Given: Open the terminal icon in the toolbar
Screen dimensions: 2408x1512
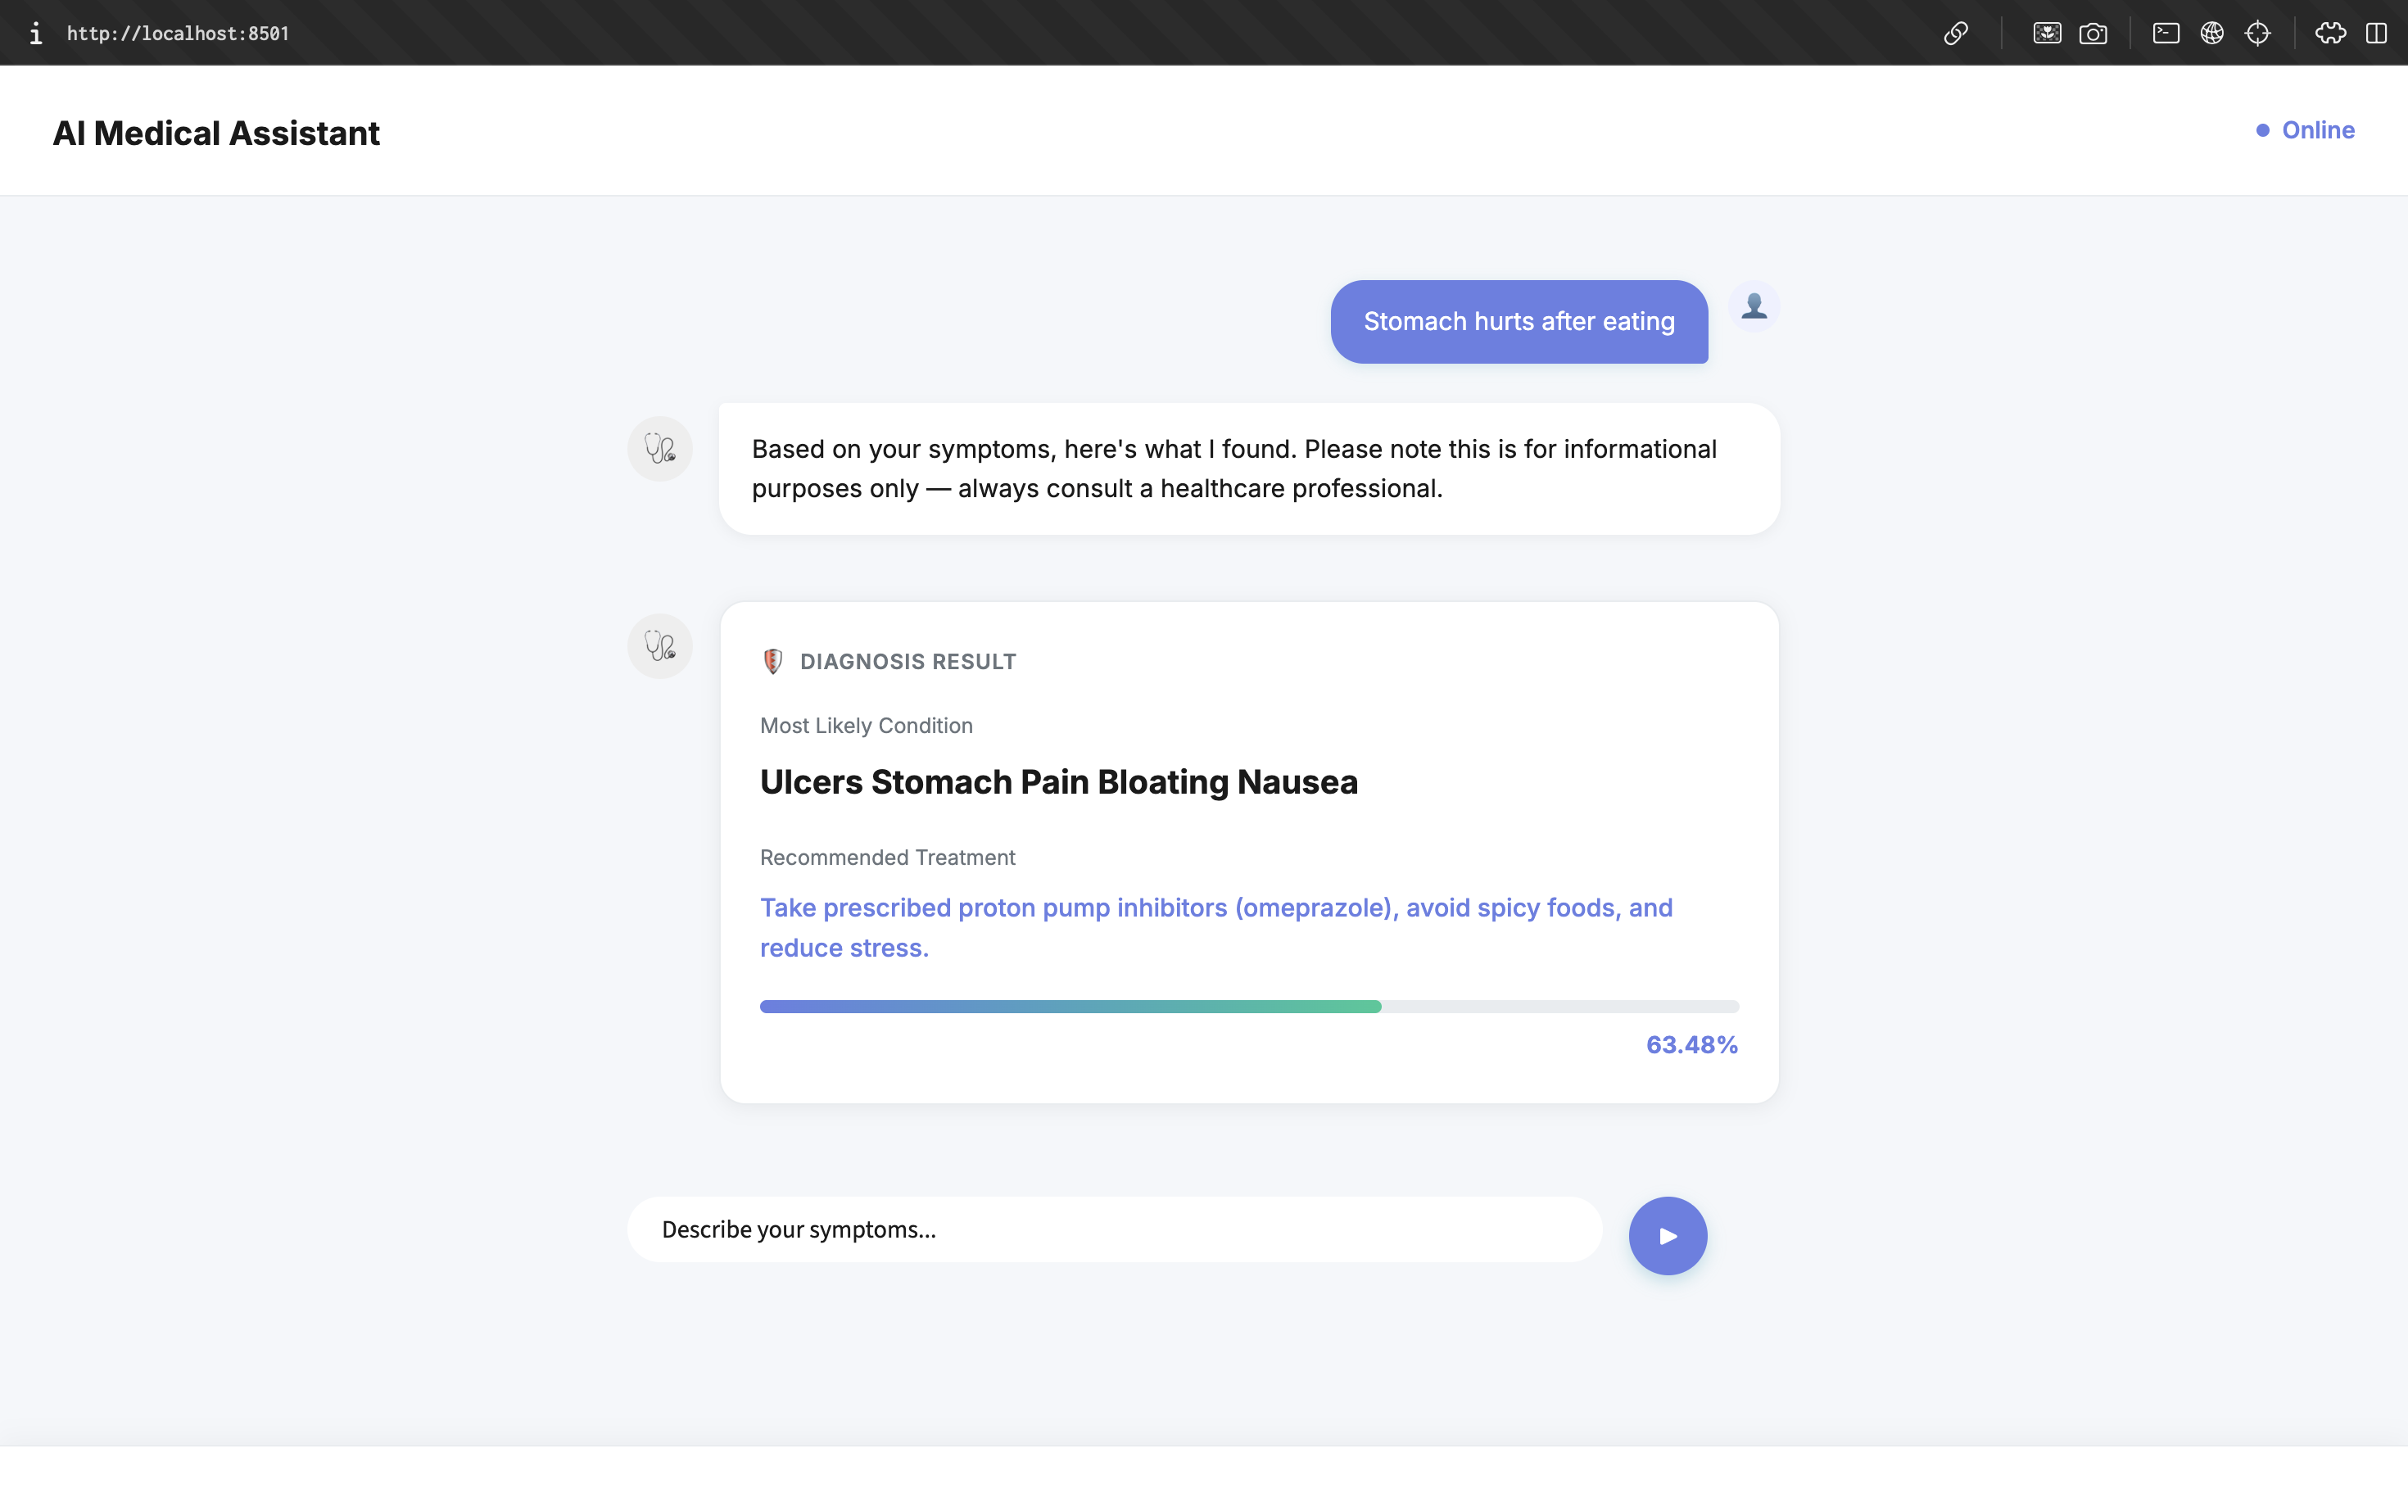Looking at the screenshot, I should [x=2166, y=33].
